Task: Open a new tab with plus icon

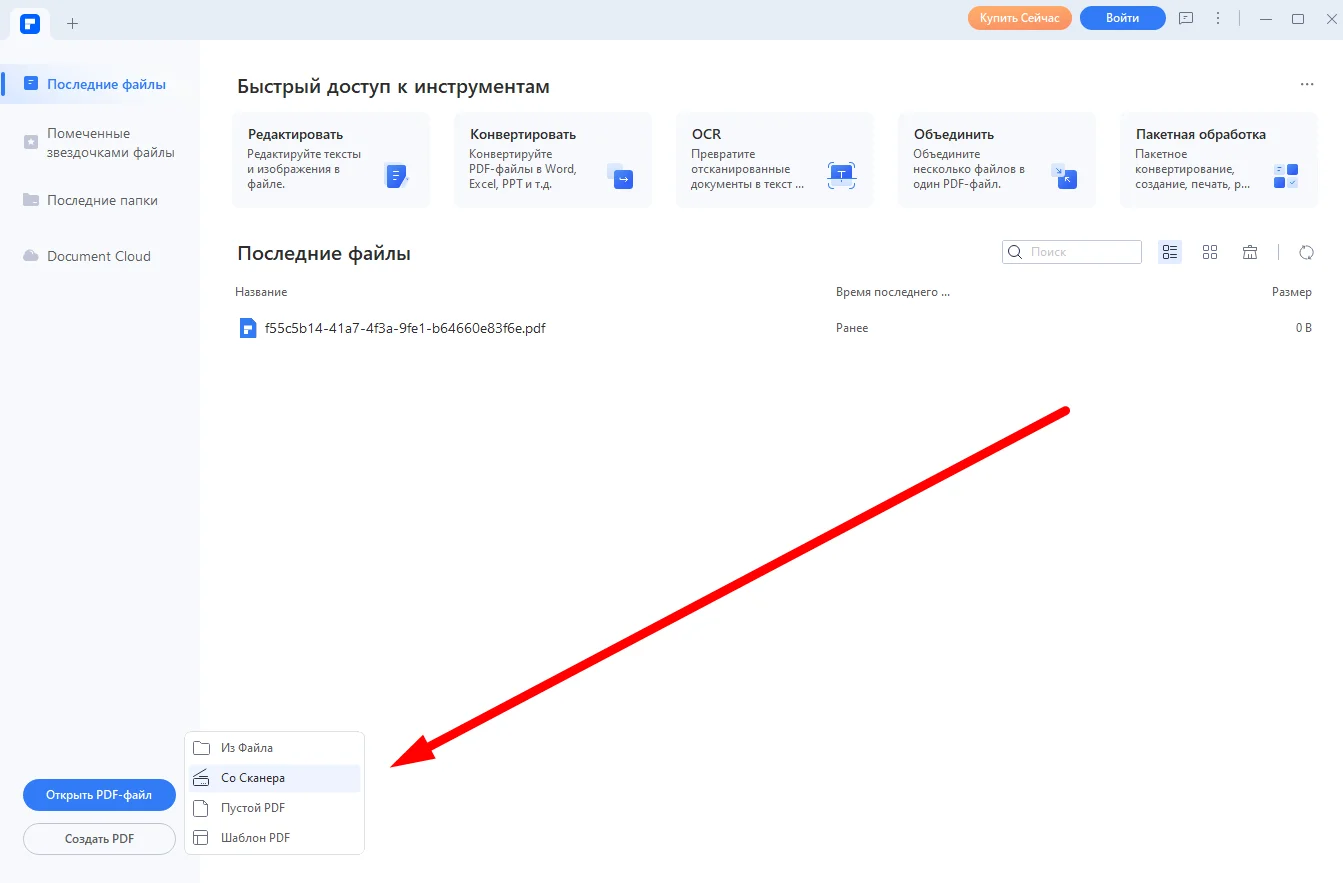Action: 72,23
